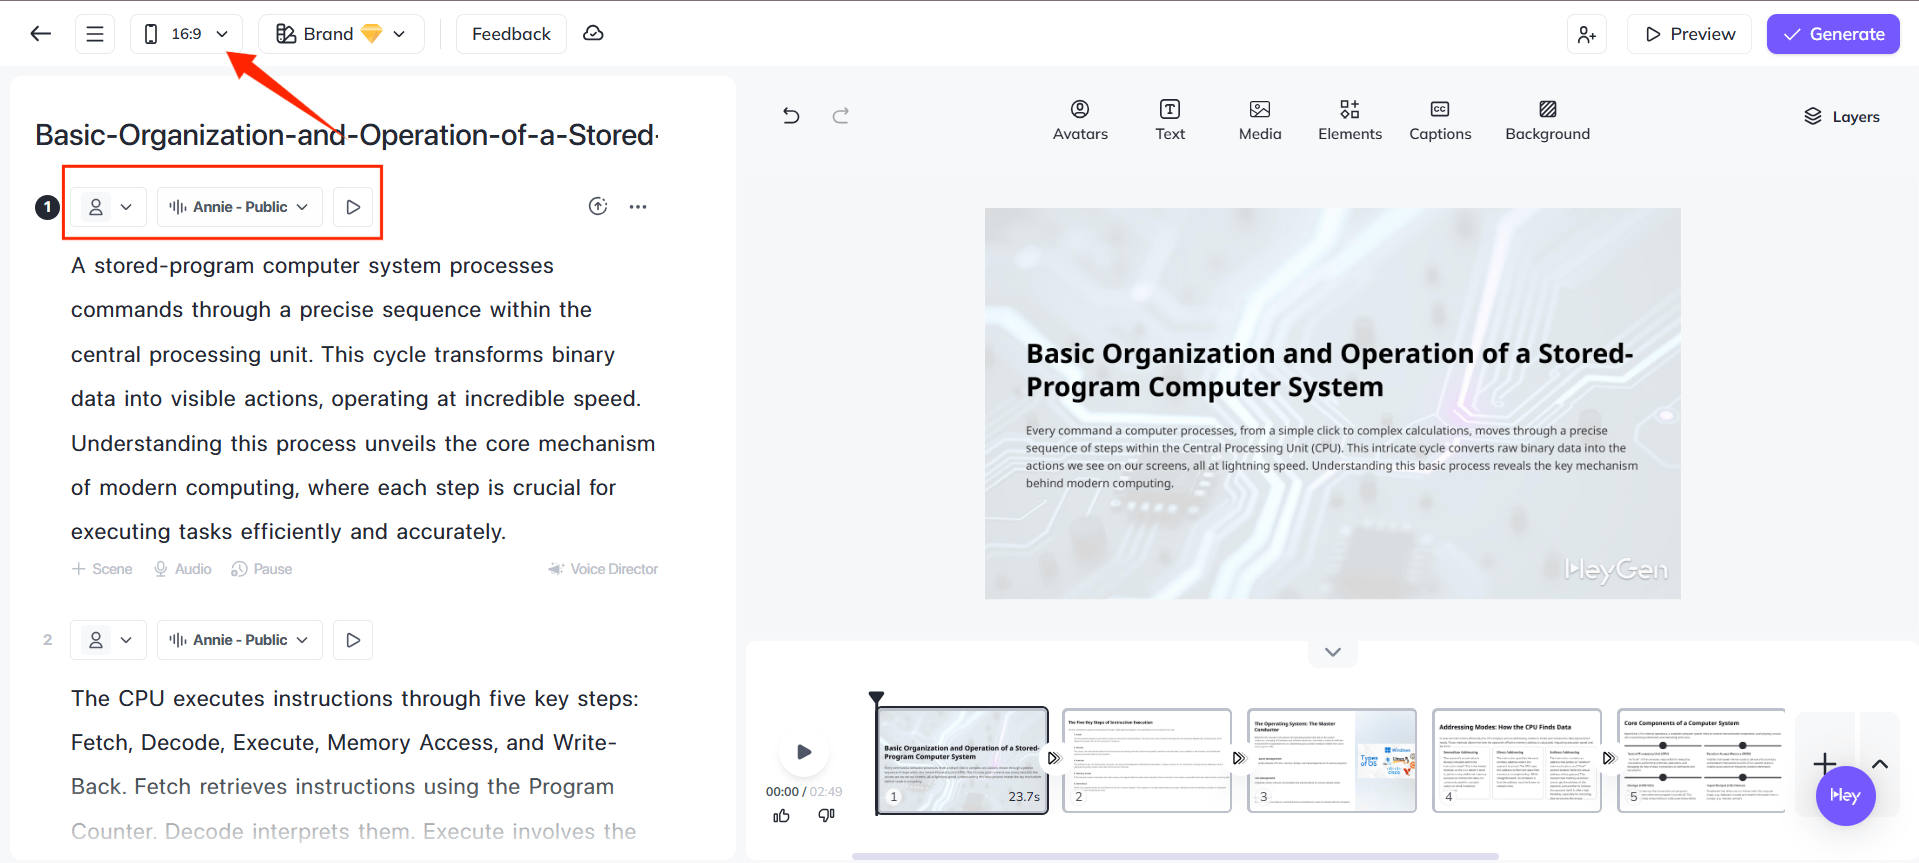Click the add collaborator icon
The image size is (1919, 863).
click(1587, 34)
